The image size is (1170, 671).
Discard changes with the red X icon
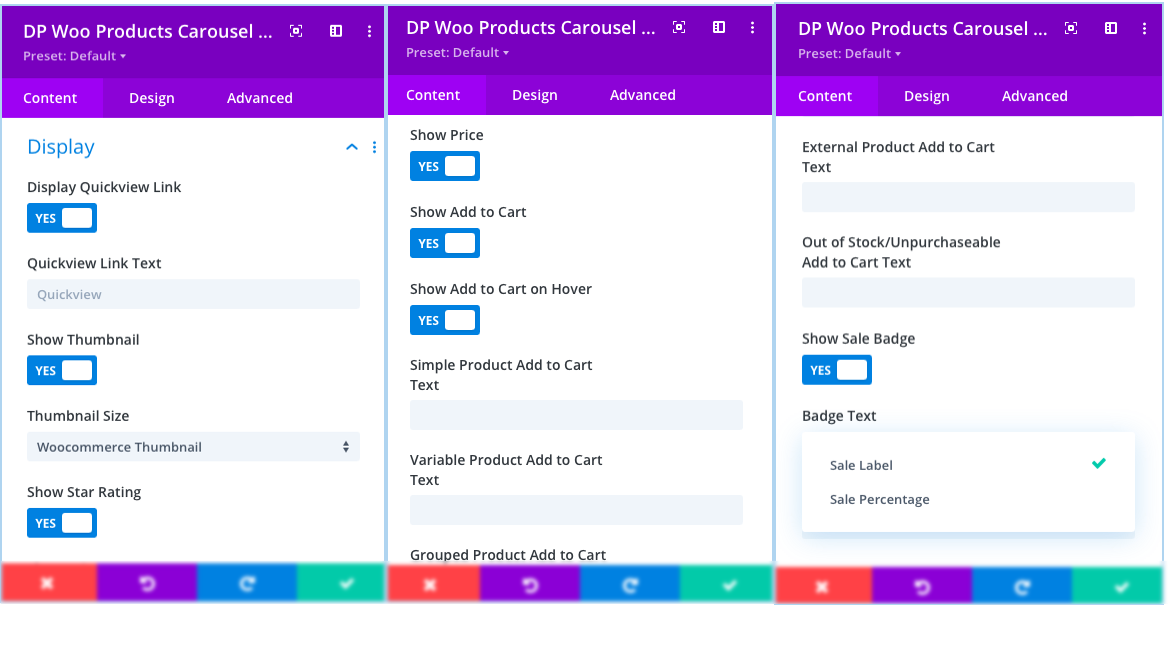click(x=49, y=583)
